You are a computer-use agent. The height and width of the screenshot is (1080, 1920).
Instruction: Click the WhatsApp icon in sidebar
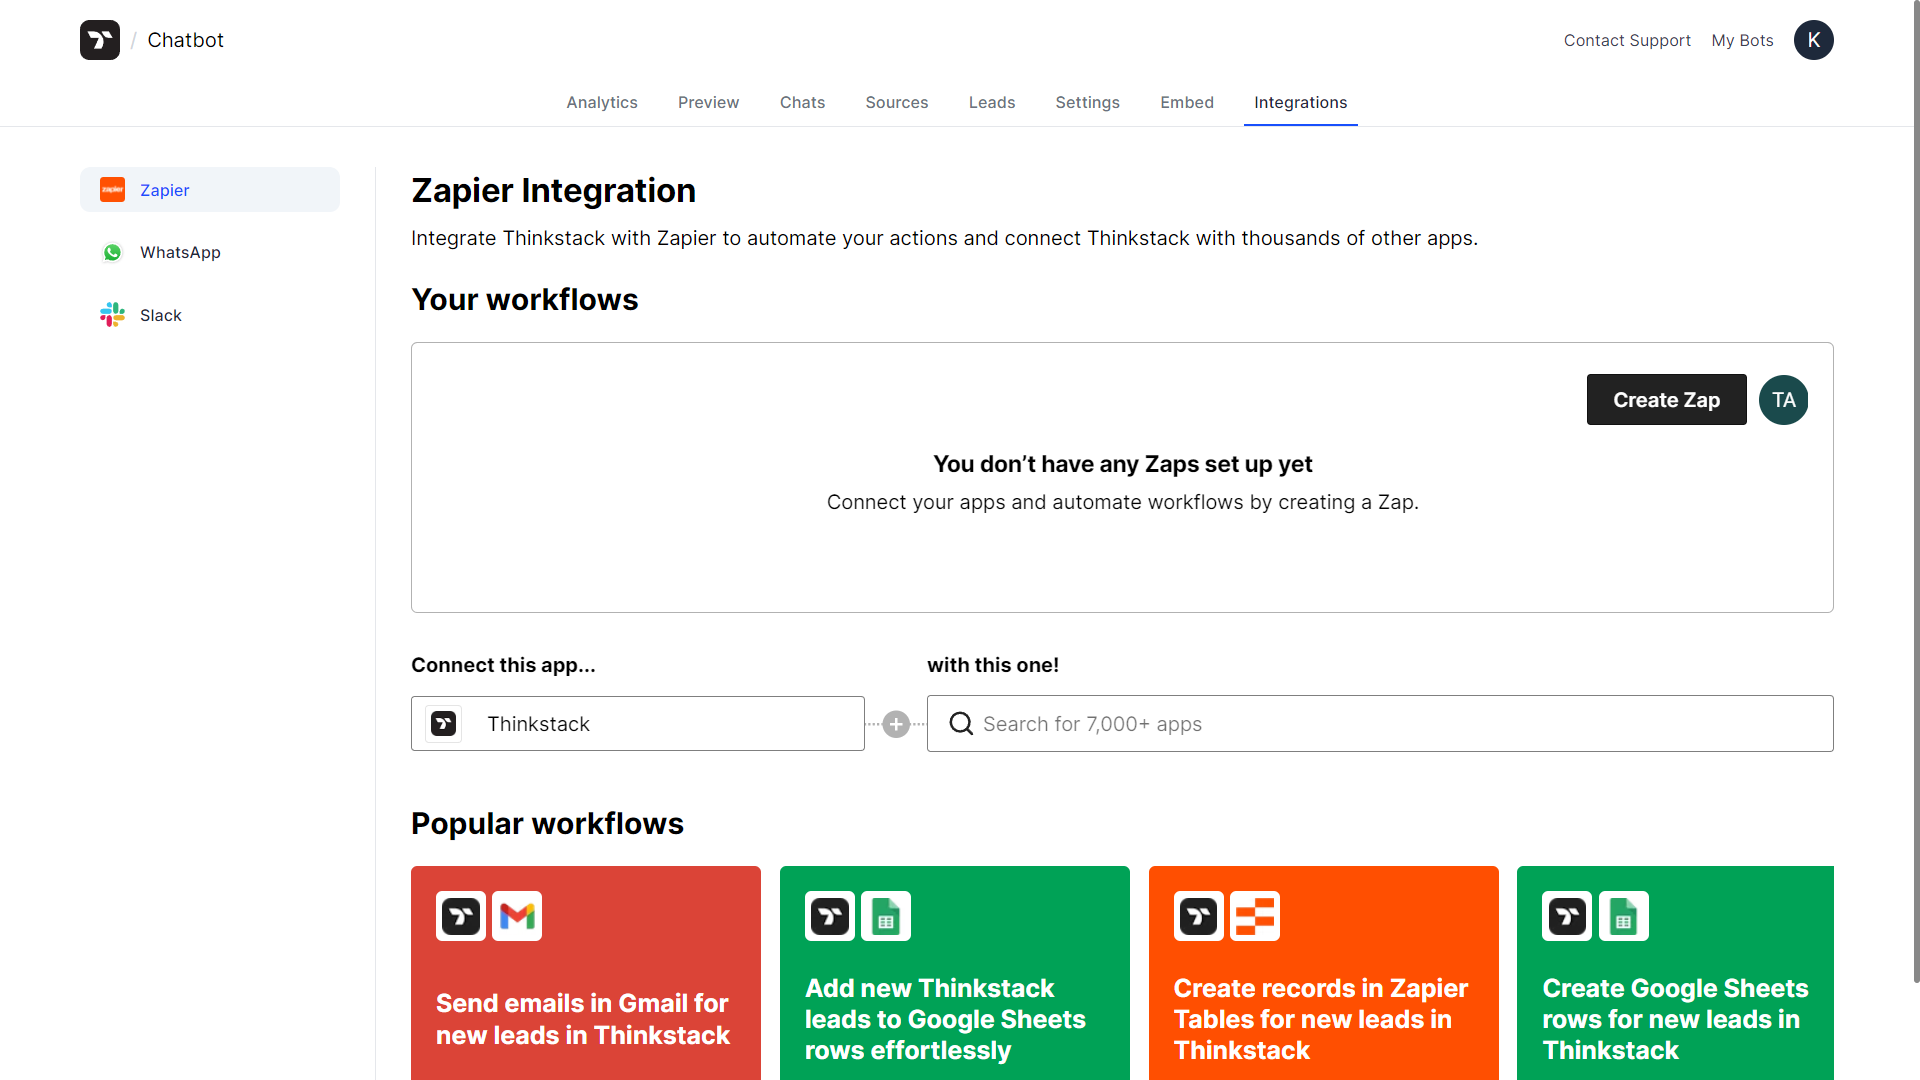(x=113, y=252)
